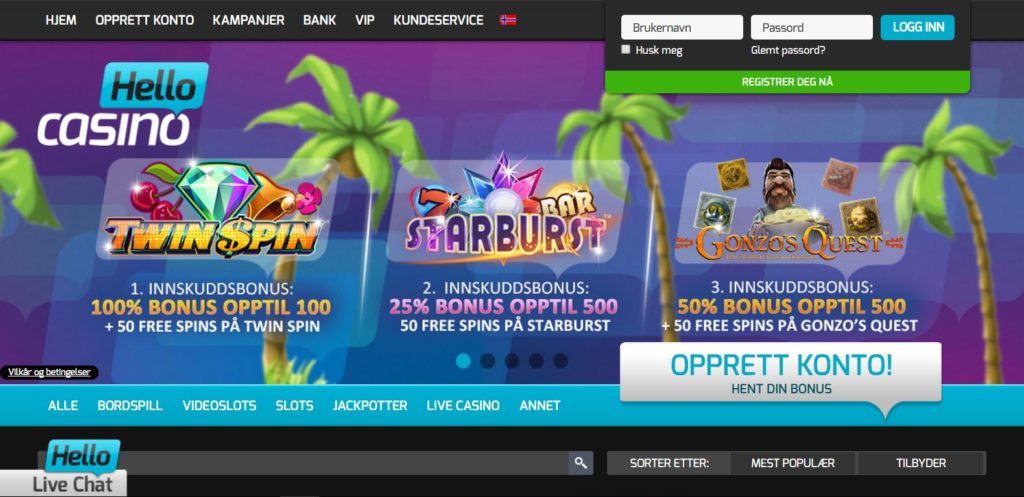Click the Norwegian flag language icon

point(507,20)
